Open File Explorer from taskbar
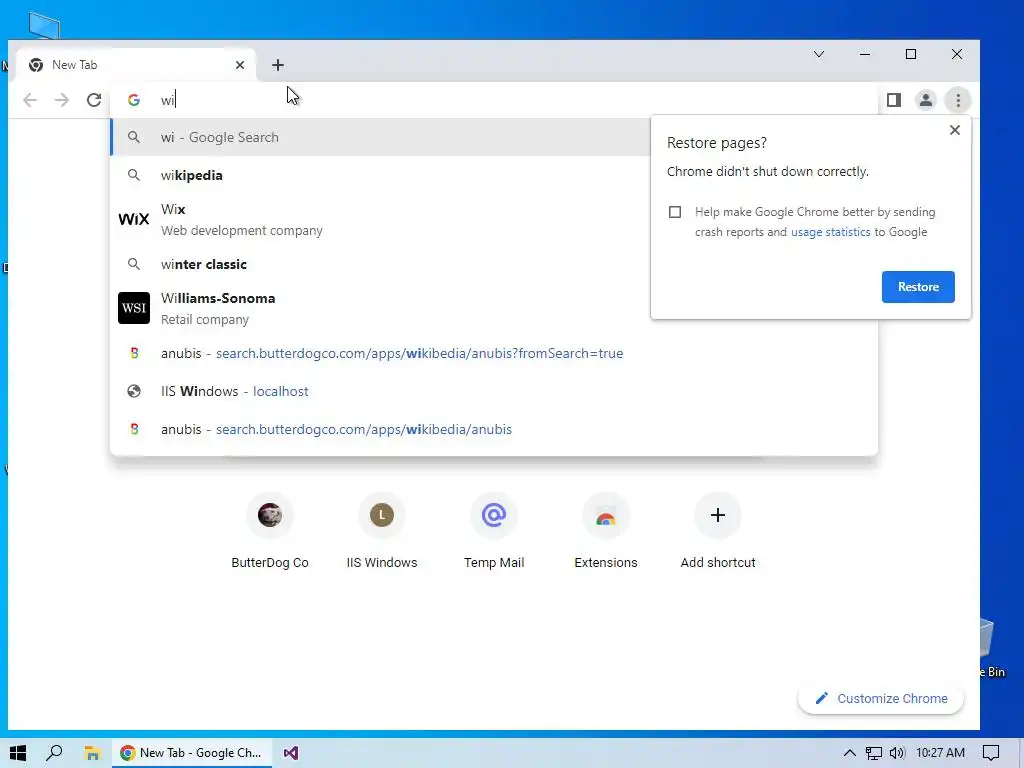The height and width of the screenshot is (768, 1024). [92, 753]
